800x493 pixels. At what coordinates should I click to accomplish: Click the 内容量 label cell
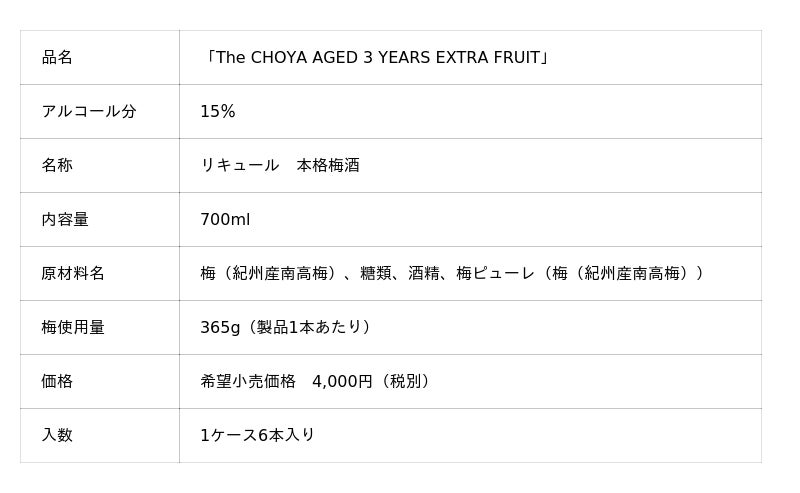click(65, 220)
